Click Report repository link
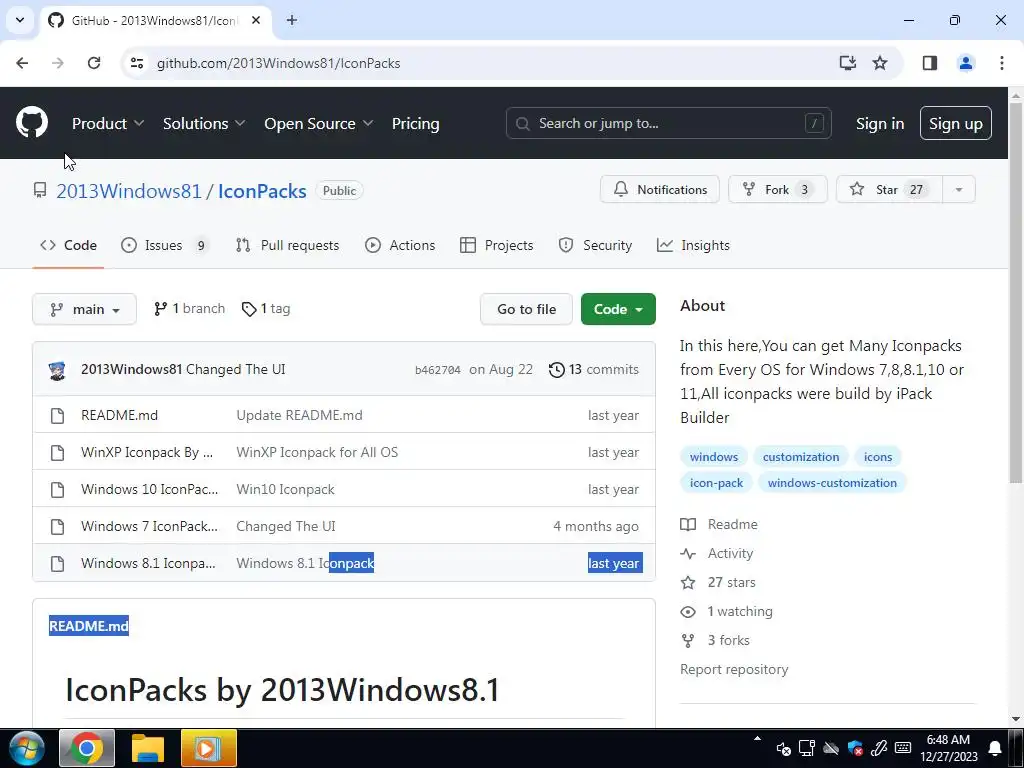 (734, 669)
